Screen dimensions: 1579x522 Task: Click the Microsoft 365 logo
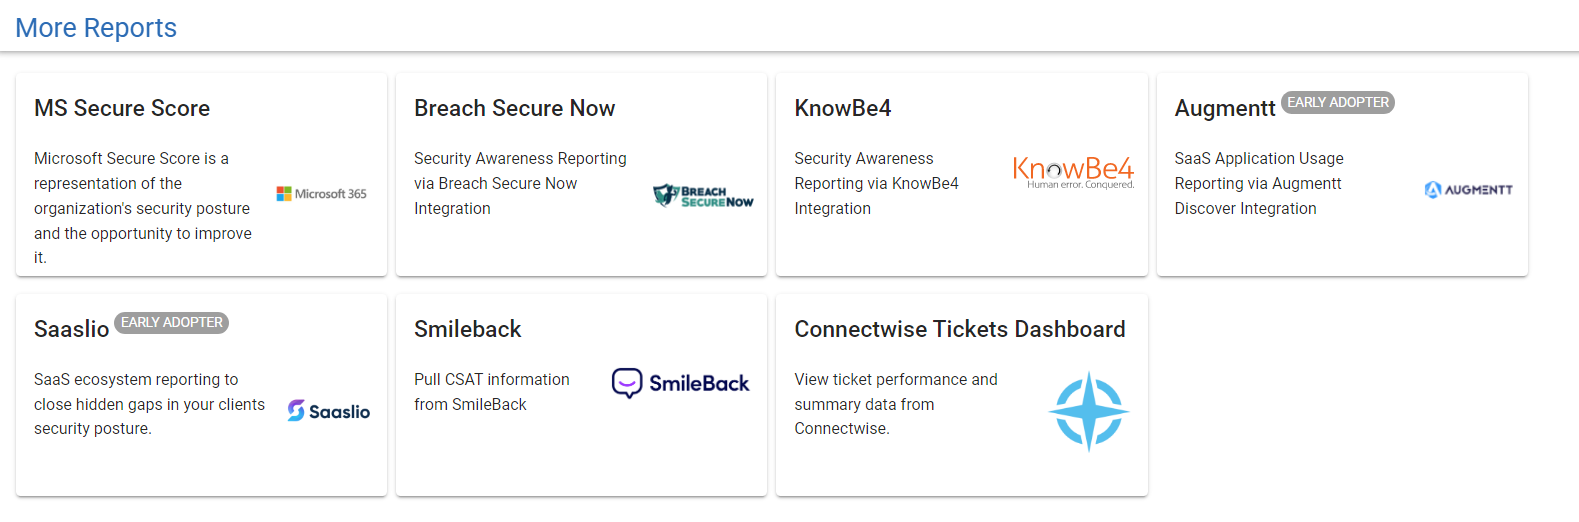pos(322,194)
